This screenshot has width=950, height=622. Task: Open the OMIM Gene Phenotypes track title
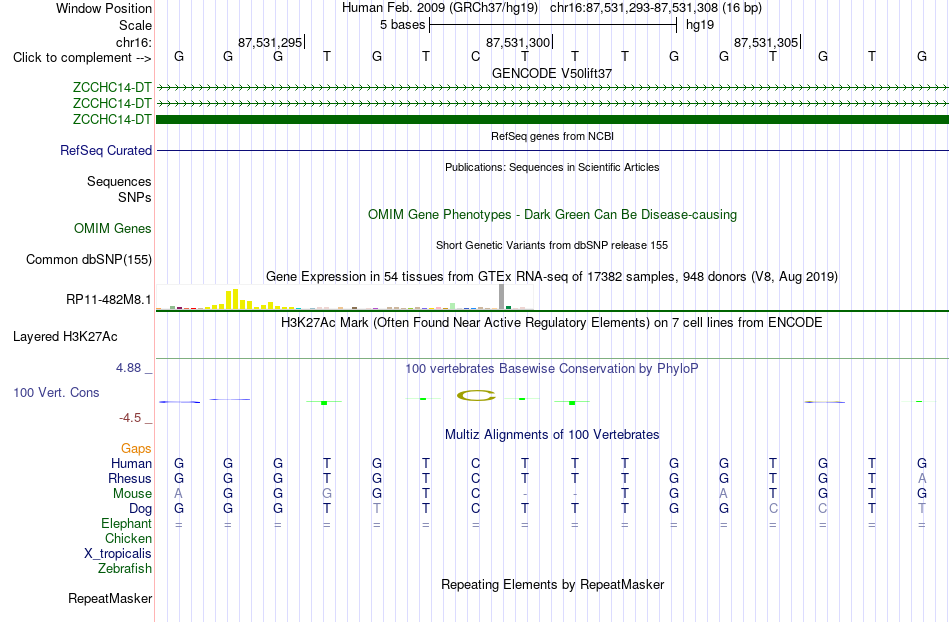552,214
